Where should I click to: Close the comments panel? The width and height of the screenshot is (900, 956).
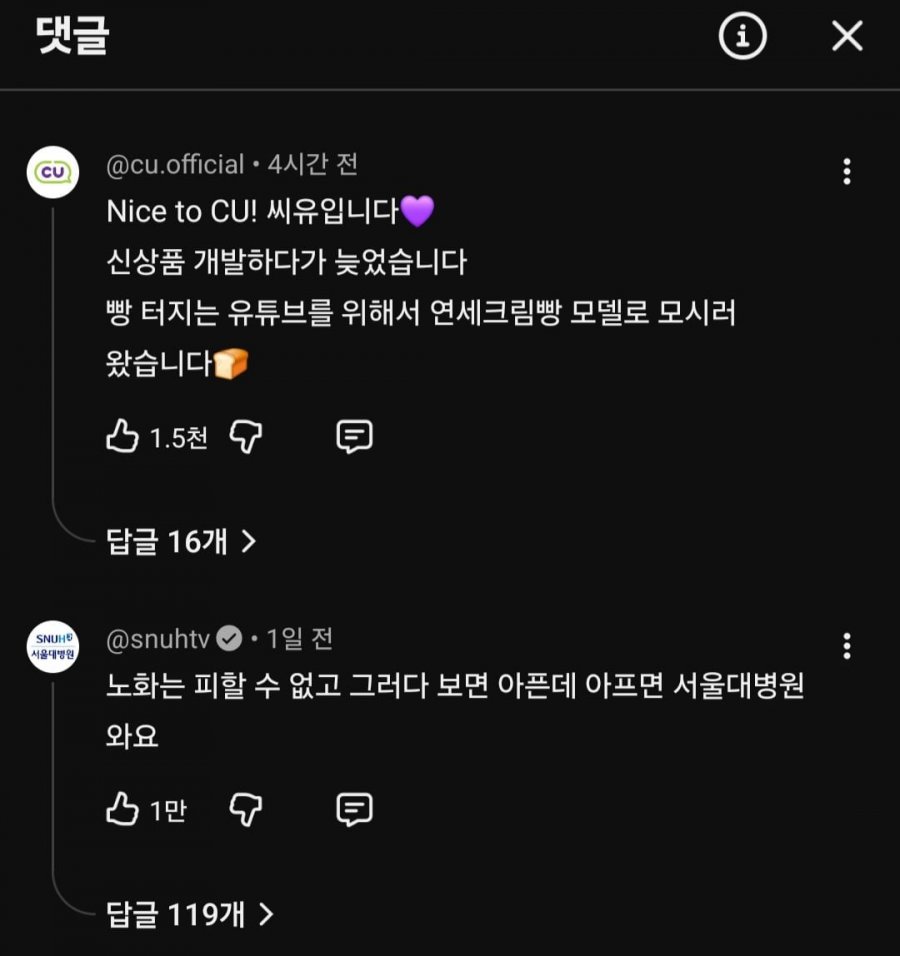point(847,37)
